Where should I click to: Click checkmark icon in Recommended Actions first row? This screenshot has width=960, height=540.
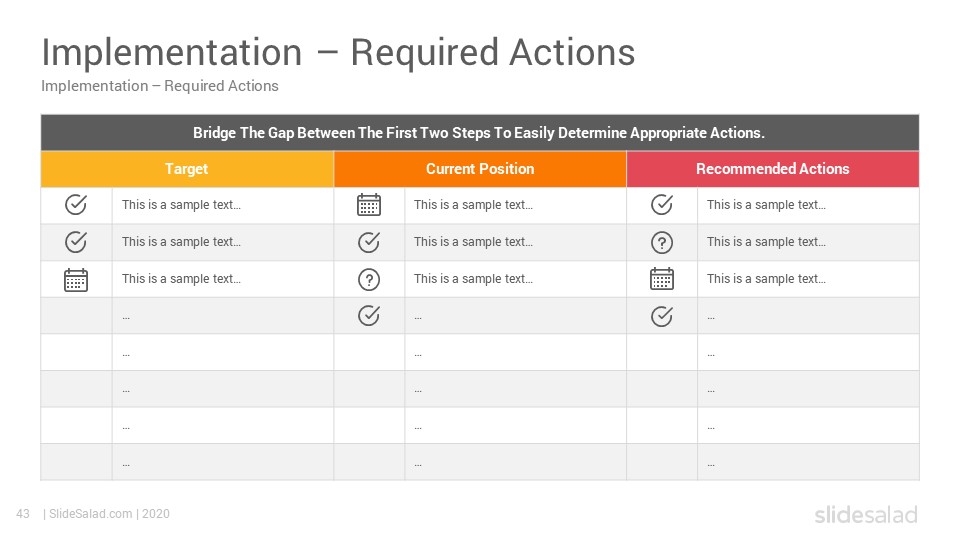tap(662, 204)
